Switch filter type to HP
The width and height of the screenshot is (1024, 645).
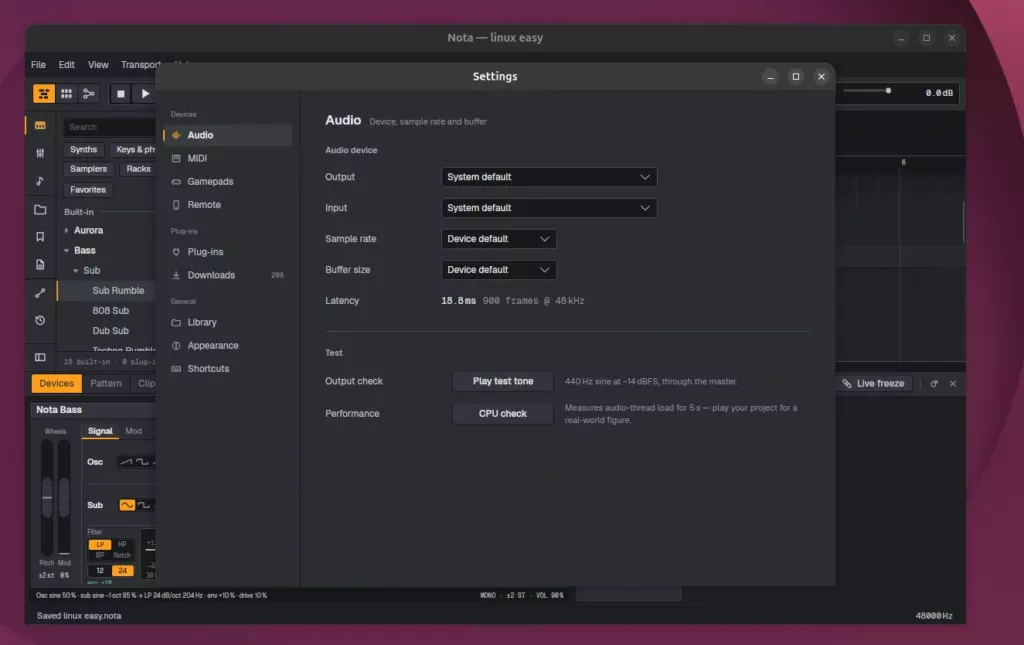pos(122,544)
